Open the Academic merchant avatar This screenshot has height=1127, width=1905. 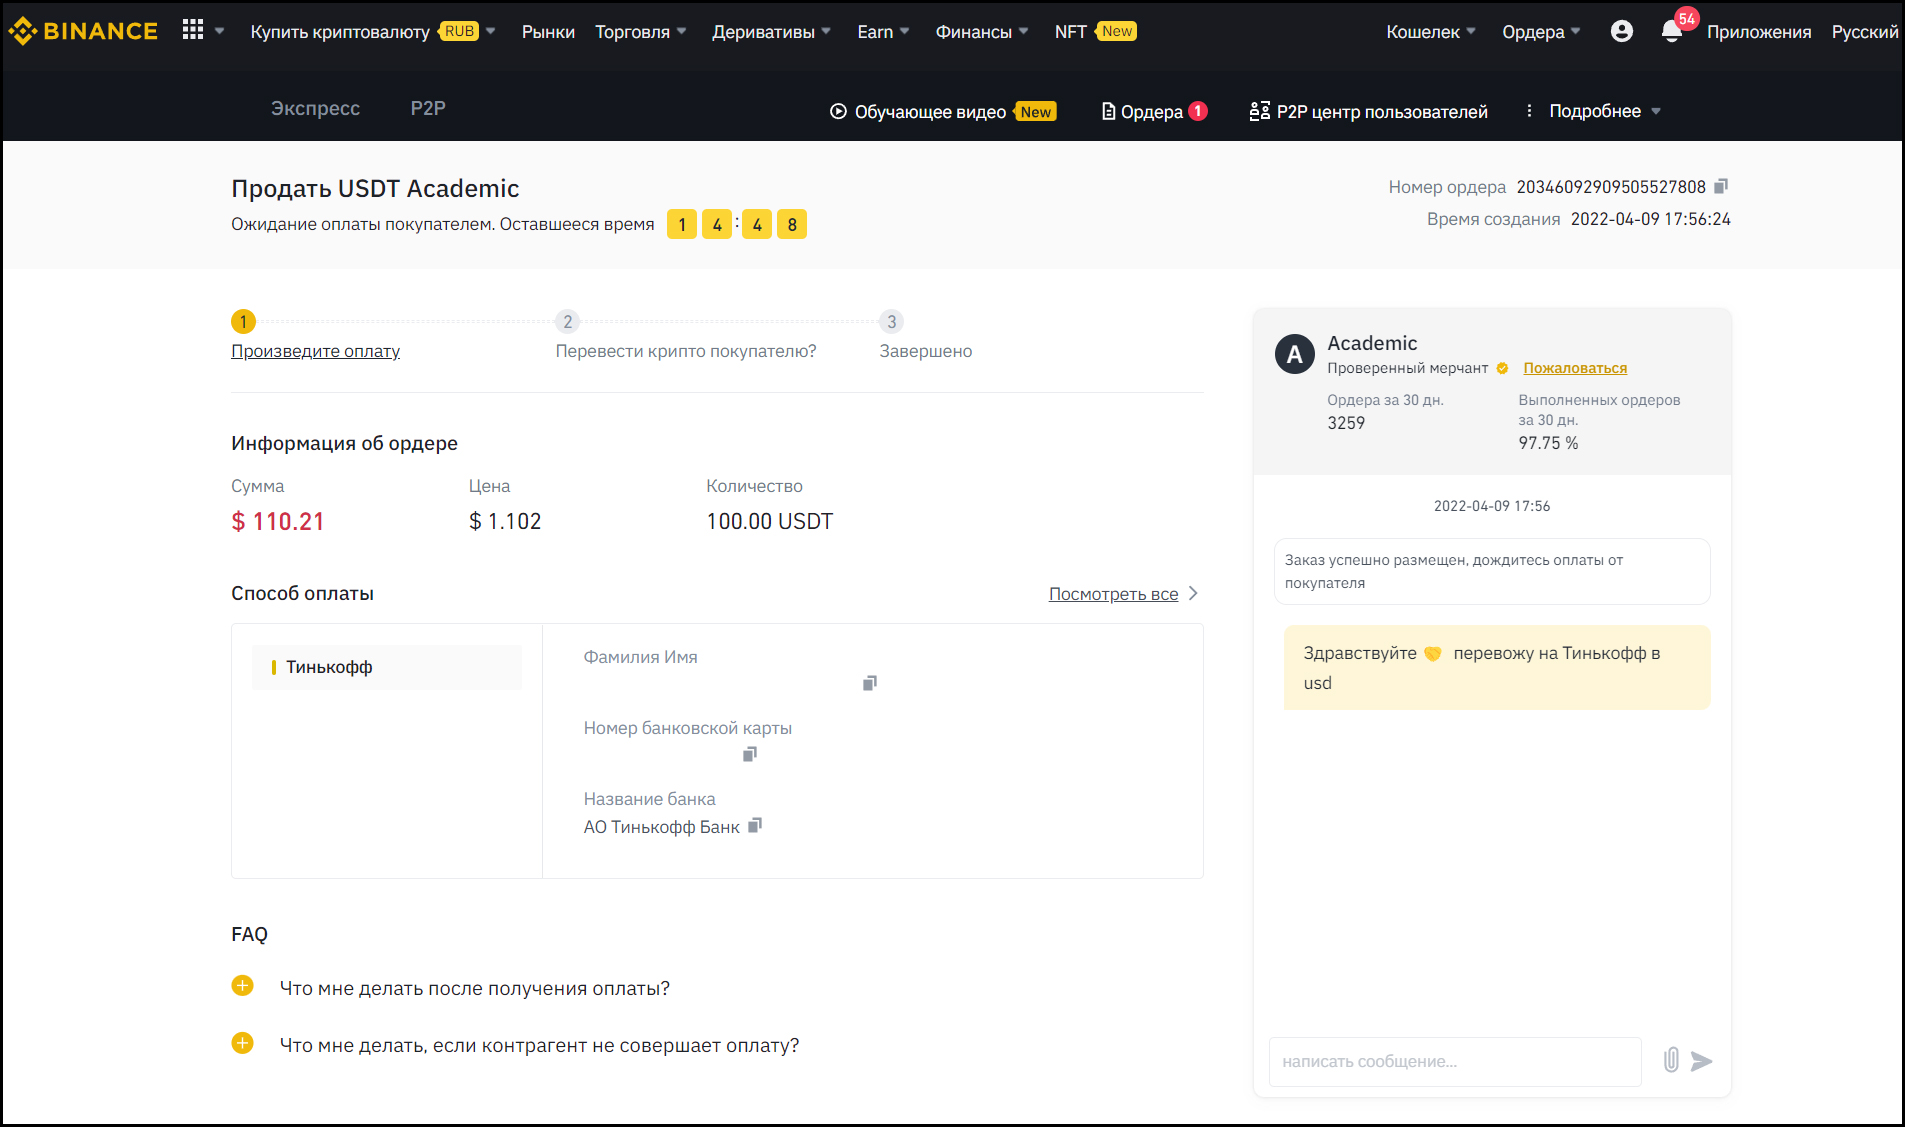(1294, 354)
